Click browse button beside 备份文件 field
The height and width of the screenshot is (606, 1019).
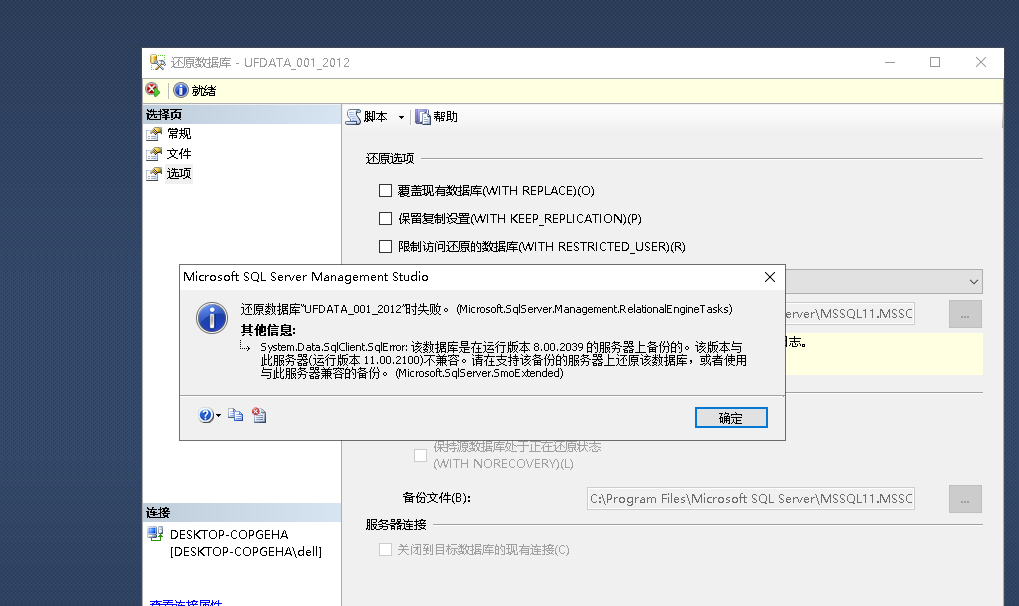click(965, 499)
